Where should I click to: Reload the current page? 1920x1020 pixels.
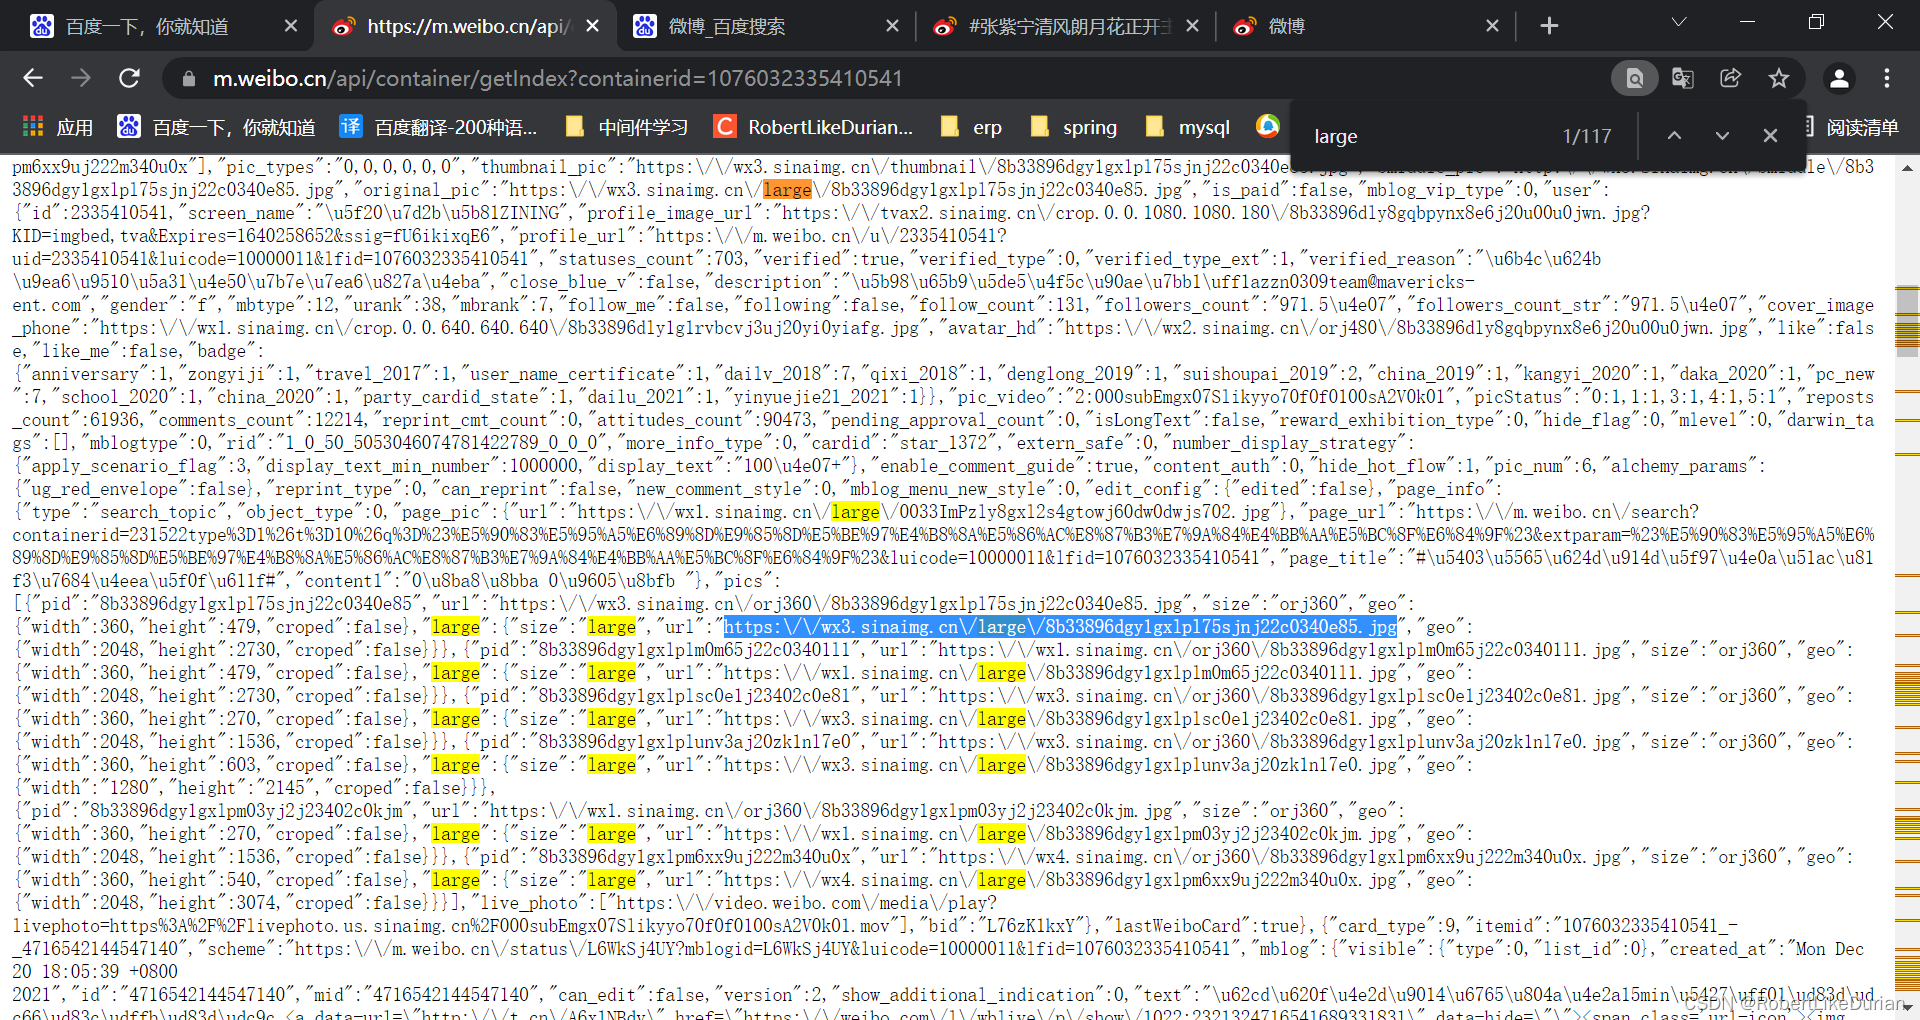pos(129,78)
